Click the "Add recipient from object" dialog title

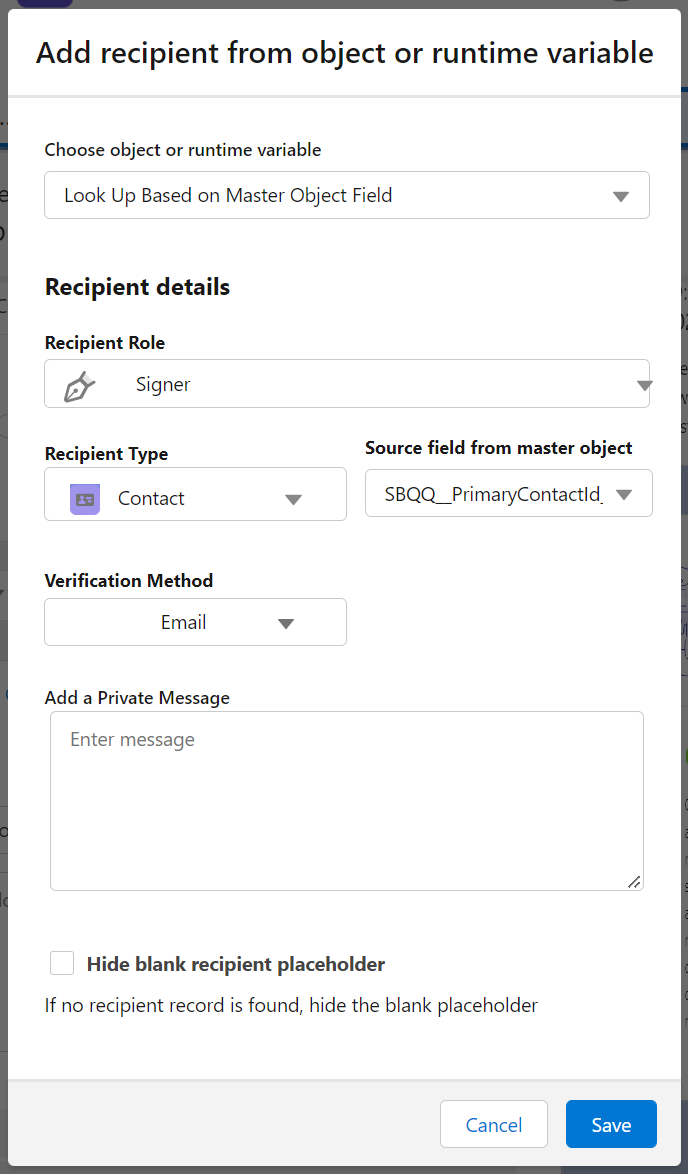coord(345,53)
